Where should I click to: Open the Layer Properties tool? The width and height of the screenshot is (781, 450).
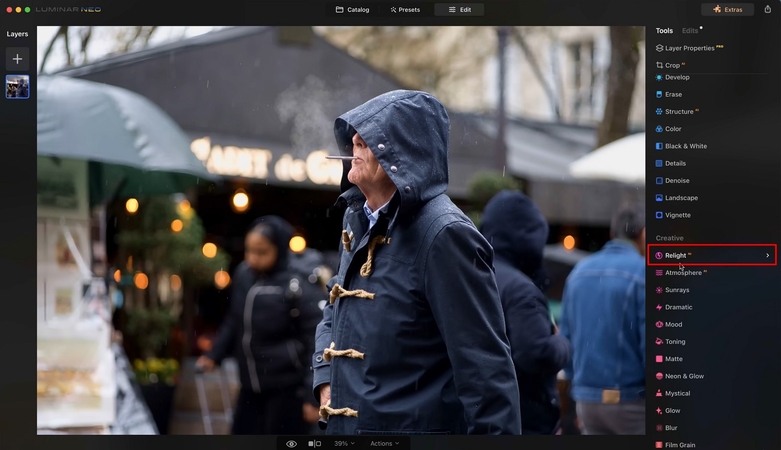pos(689,48)
